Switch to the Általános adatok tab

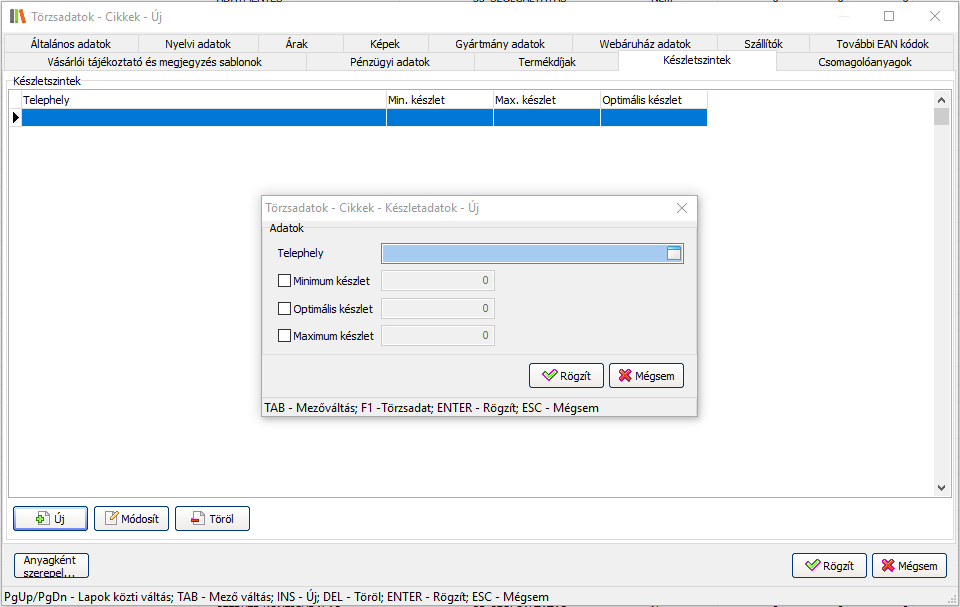click(x=70, y=44)
